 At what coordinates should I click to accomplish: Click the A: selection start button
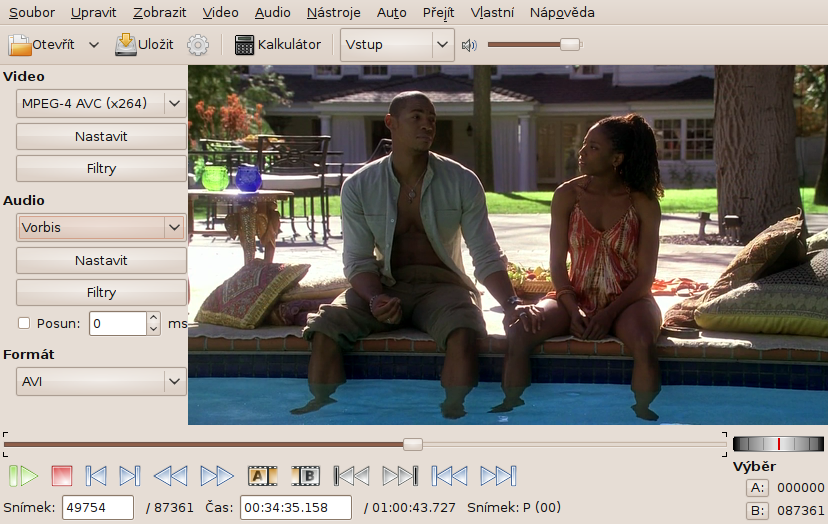click(x=757, y=488)
